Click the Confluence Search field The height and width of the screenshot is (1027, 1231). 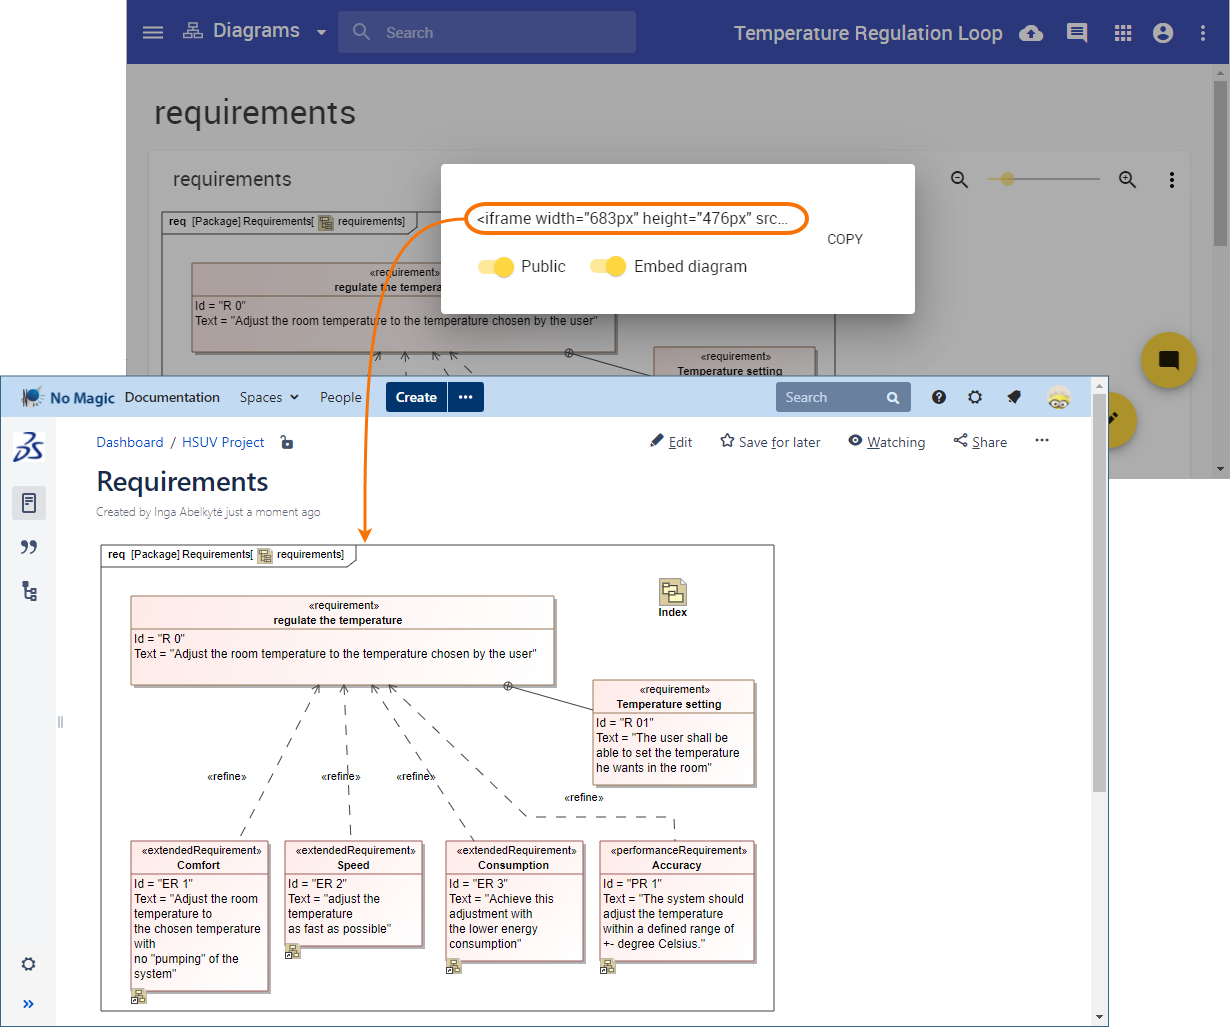(x=843, y=397)
